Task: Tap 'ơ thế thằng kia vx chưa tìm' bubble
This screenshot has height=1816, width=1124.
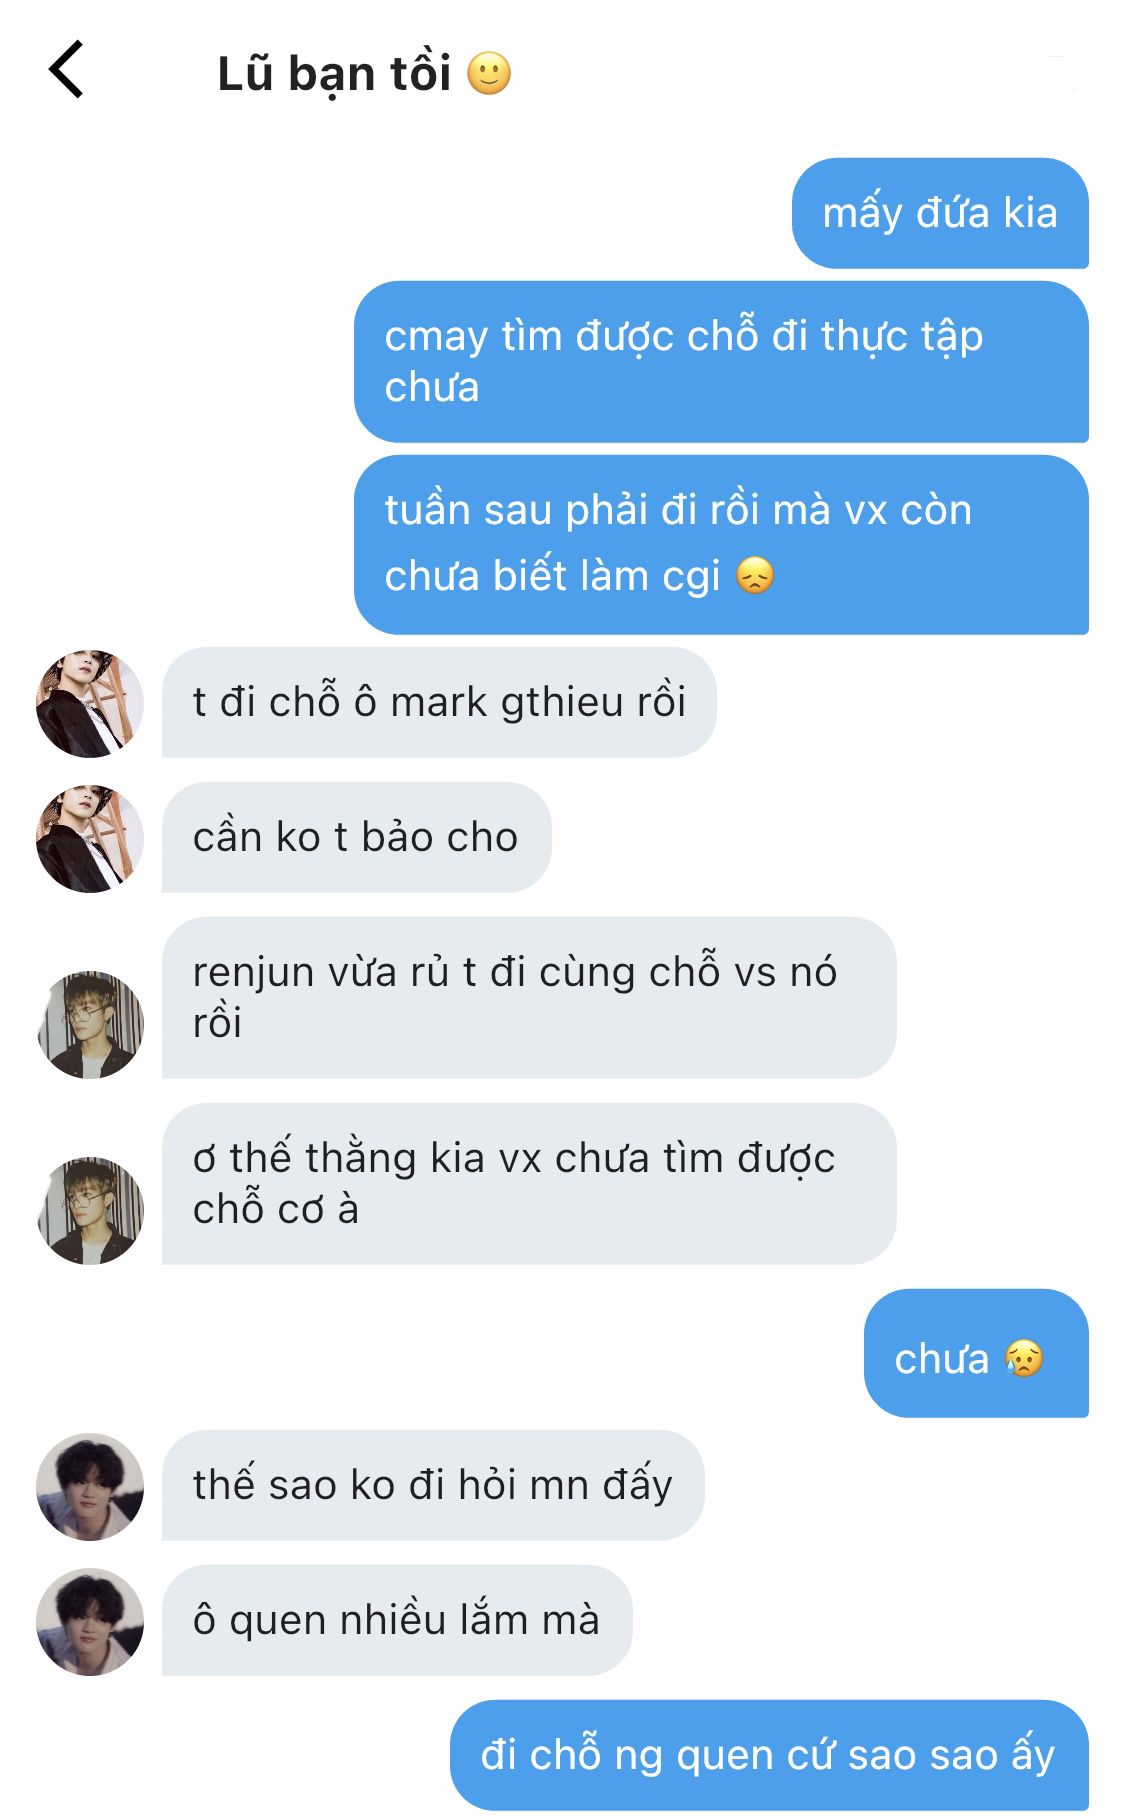Action: click(529, 1183)
